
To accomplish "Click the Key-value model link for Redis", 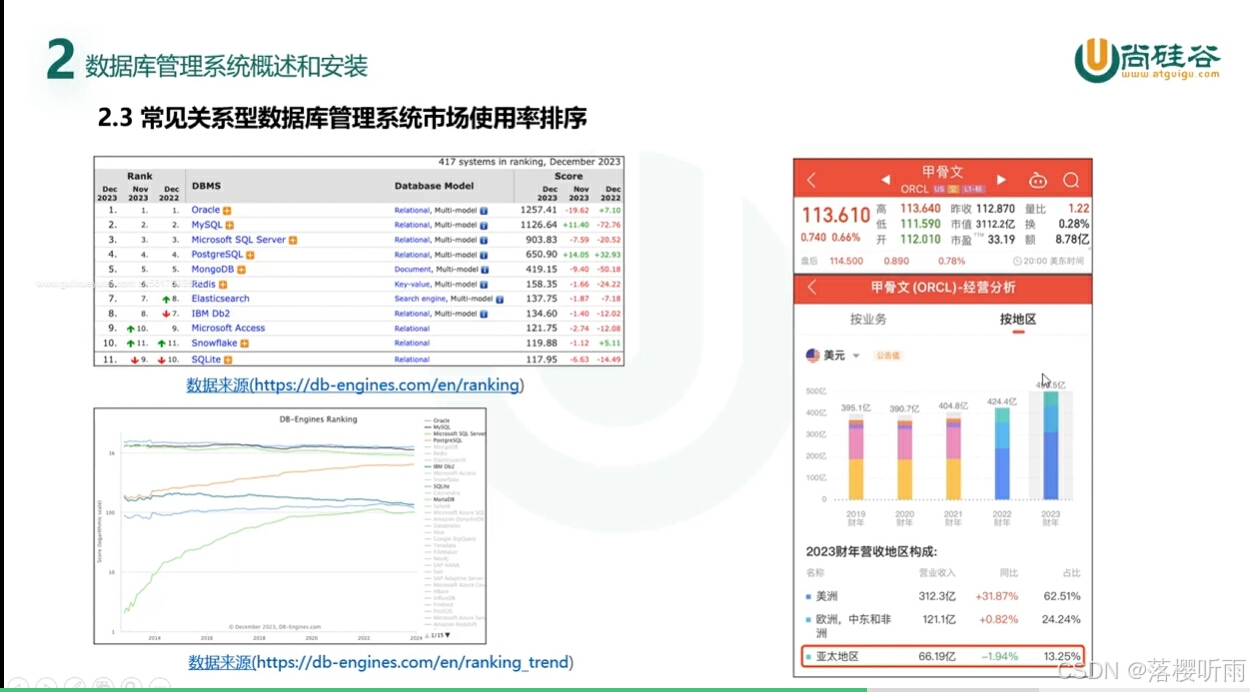I will pos(412,285).
